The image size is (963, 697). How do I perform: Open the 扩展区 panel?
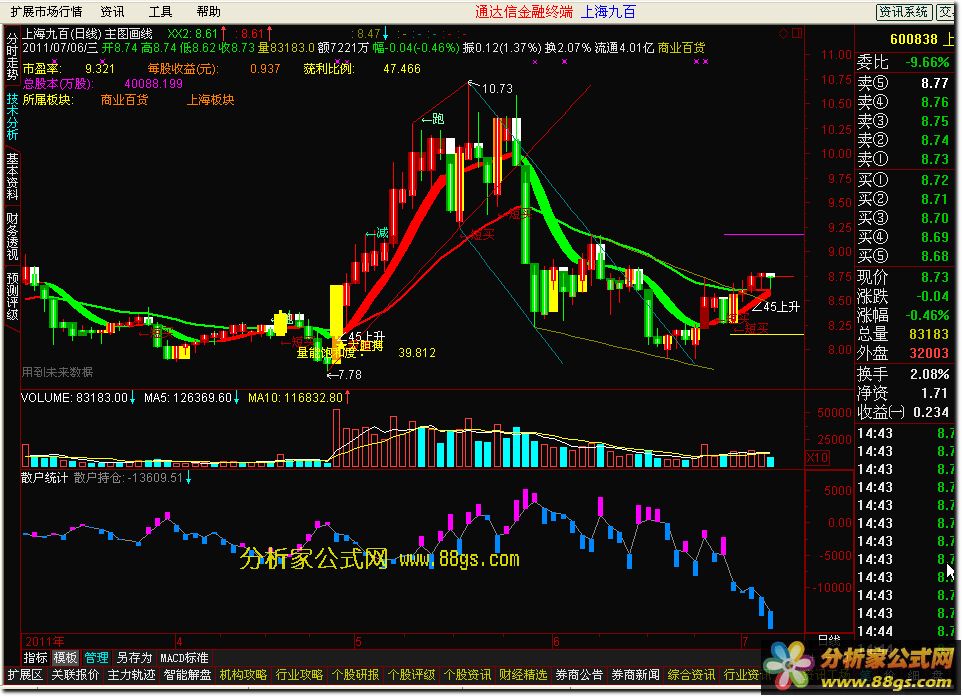click(x=25, y=675)
